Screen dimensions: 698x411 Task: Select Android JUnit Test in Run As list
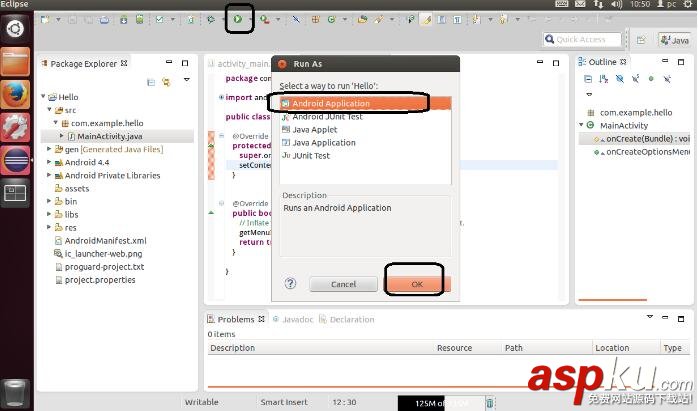(365, 117)
